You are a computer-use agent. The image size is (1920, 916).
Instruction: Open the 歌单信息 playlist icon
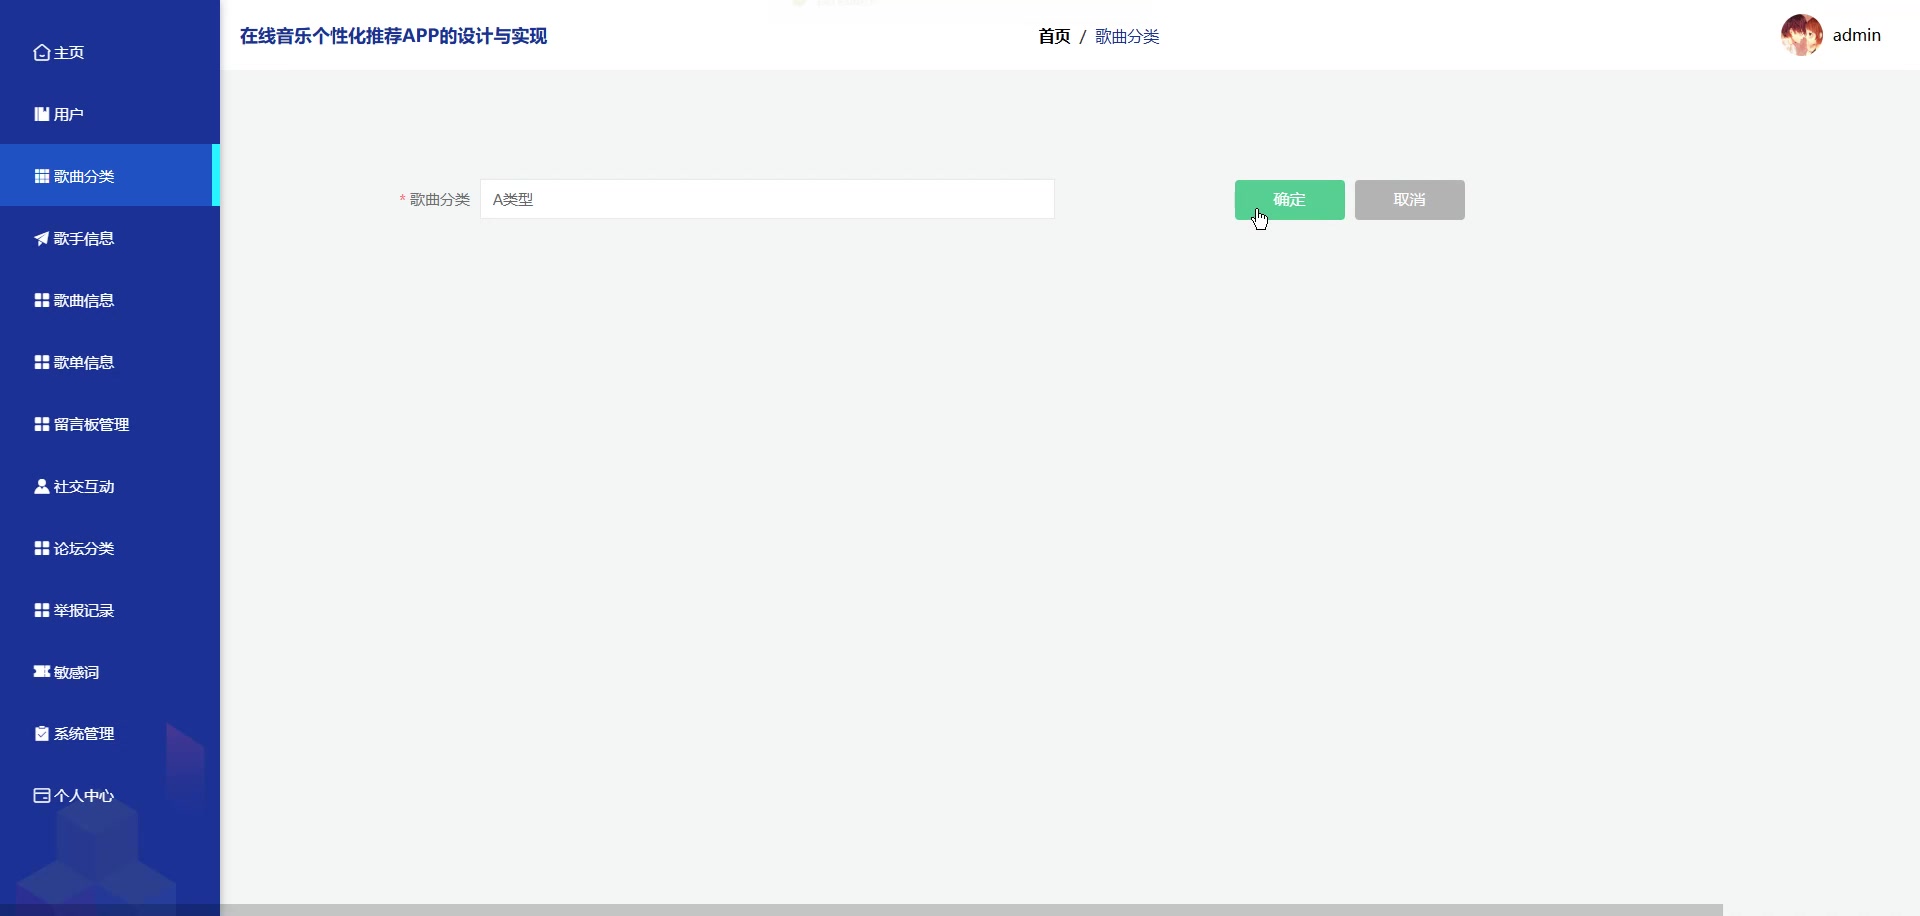tap(41, 362)
